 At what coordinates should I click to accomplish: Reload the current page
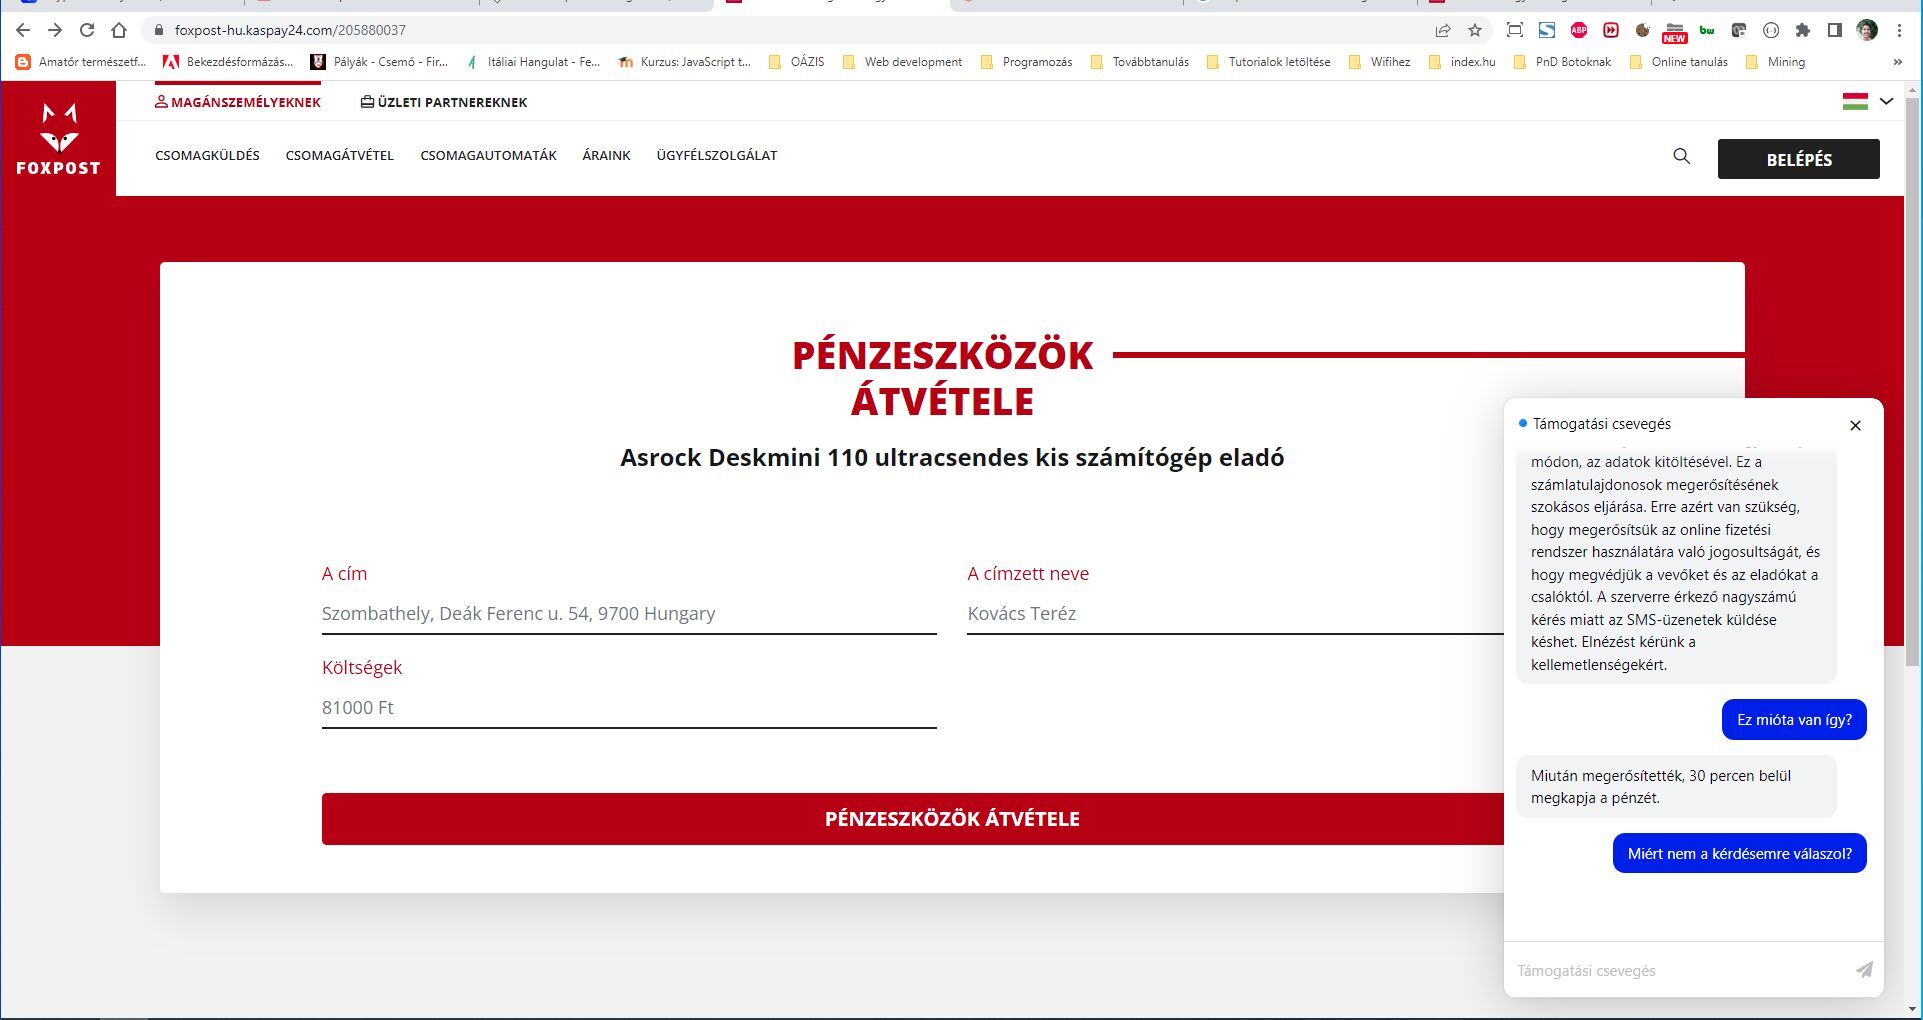click(x=87, y=30)
